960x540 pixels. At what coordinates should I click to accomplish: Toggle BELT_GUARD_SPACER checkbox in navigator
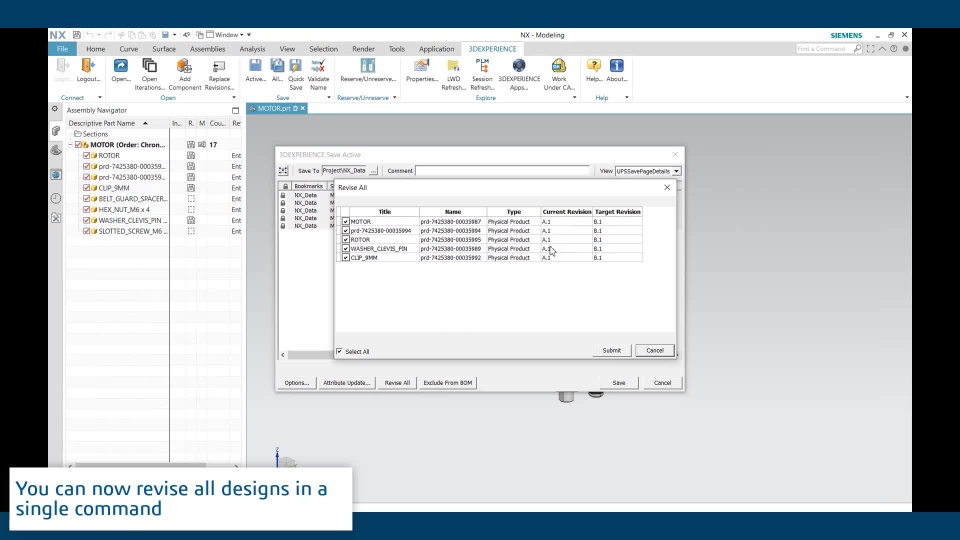click(x=86, y=198)
